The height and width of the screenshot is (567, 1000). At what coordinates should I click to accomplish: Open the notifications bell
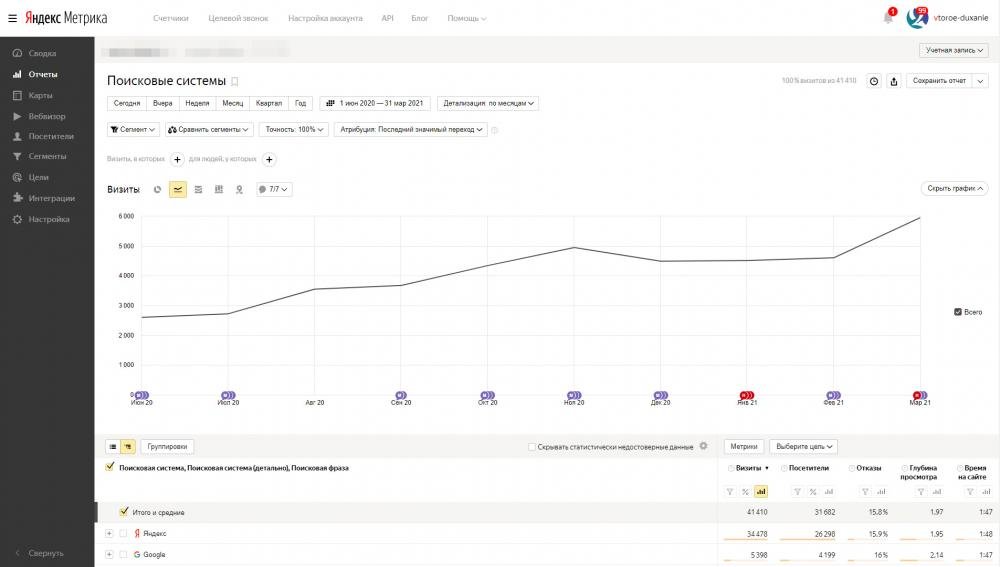887,18
